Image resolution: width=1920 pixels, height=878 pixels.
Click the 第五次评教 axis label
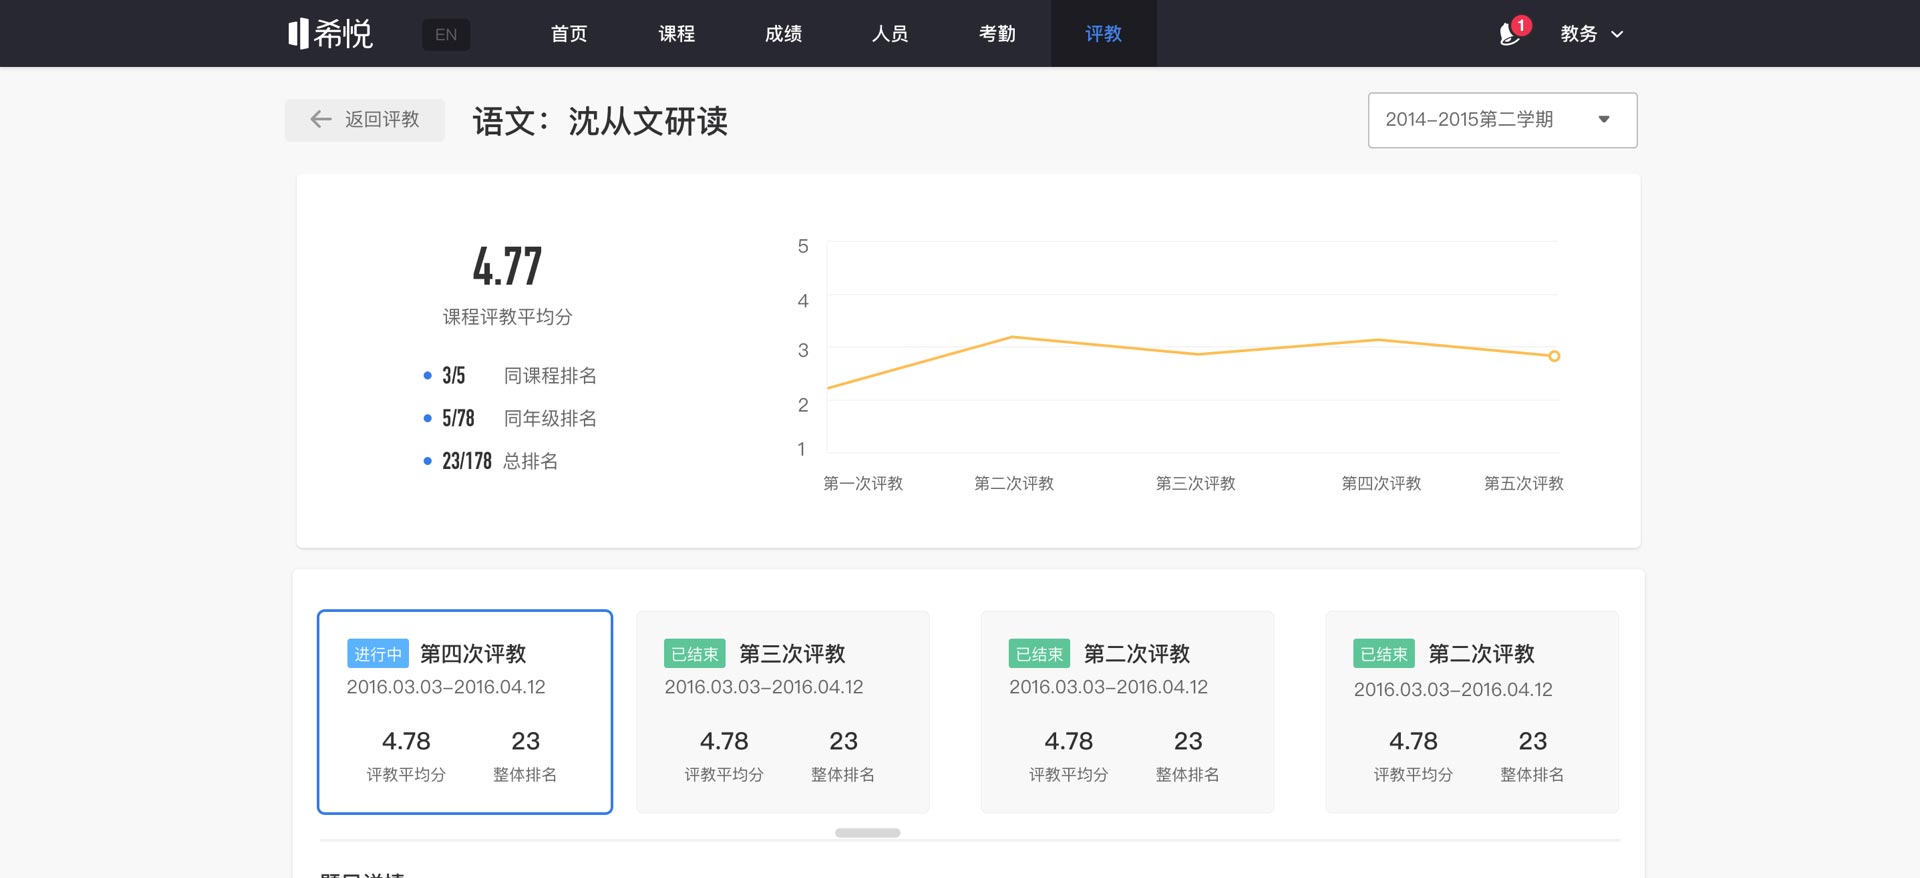coord(1524,484)
